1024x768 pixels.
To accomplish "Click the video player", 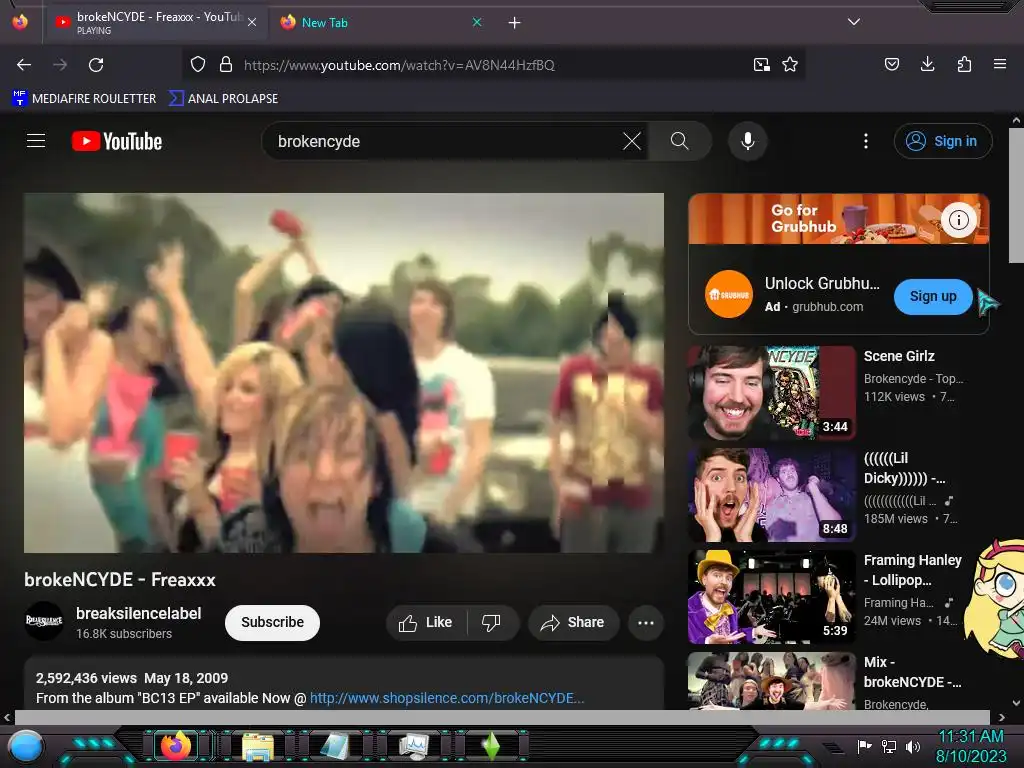I will point(344,372).
